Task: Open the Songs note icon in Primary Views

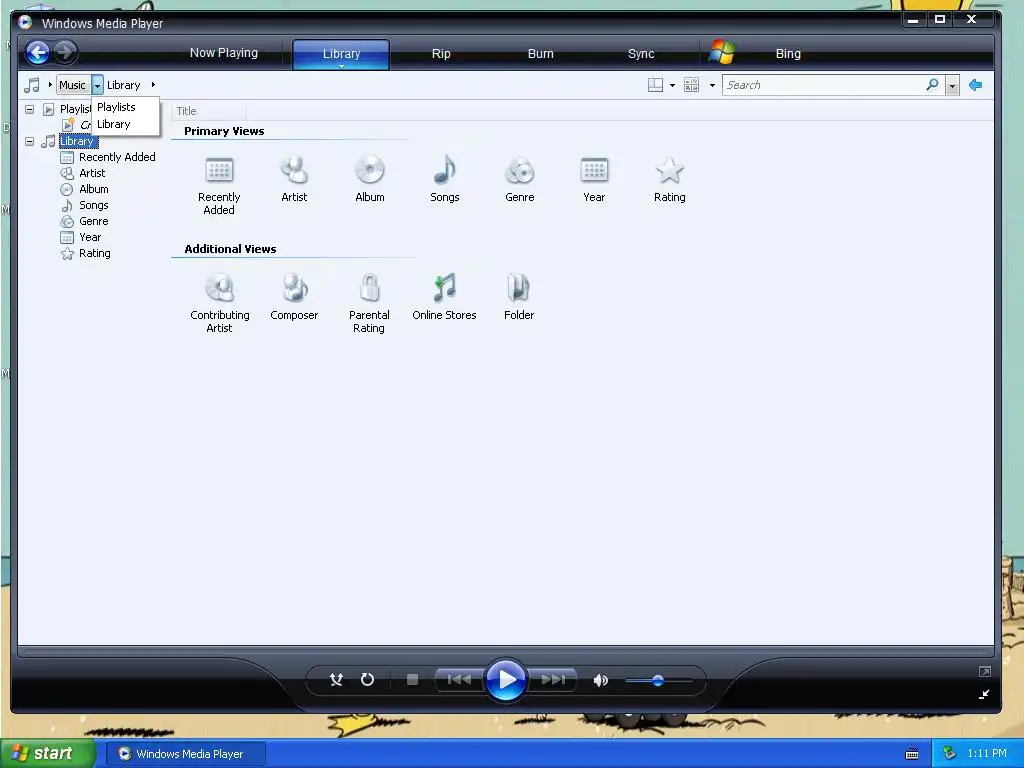Action: click(445, 170)
